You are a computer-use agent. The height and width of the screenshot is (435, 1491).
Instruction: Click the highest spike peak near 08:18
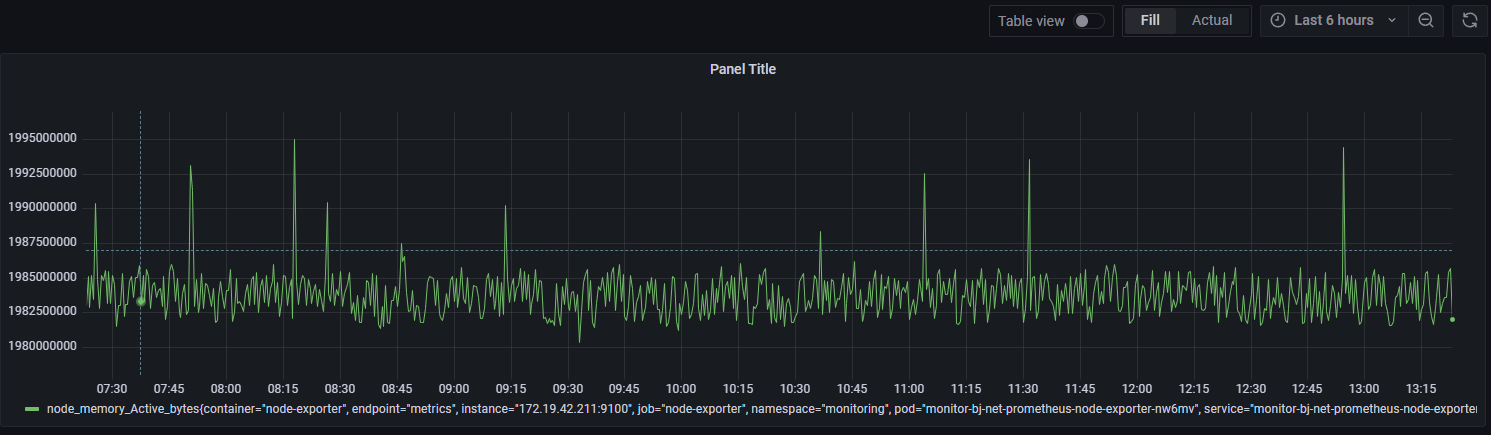[294, 141]
